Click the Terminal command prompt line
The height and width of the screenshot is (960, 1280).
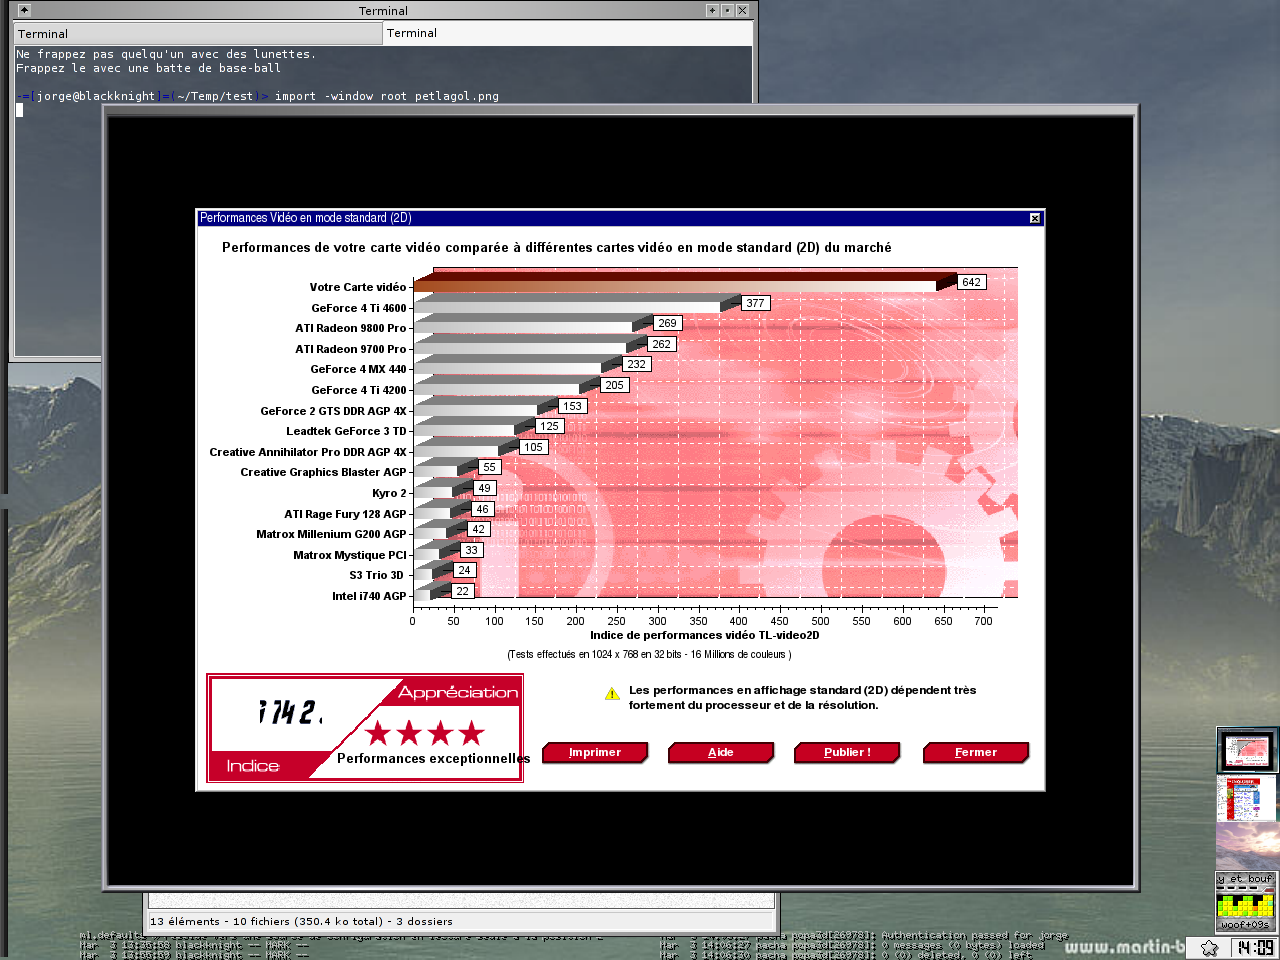(x=258, y=96)
